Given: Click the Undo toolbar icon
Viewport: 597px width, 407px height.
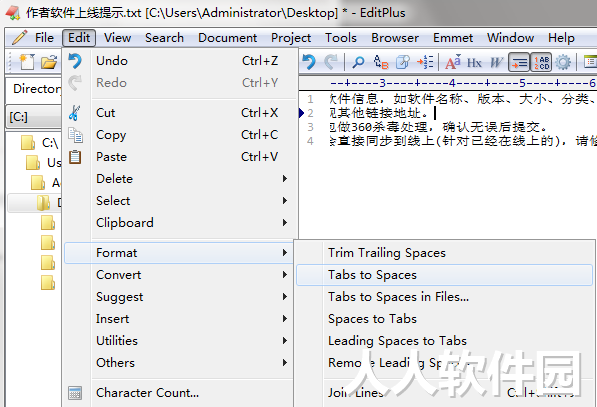Looking at the screenshot, I should [x=309, y=62].
